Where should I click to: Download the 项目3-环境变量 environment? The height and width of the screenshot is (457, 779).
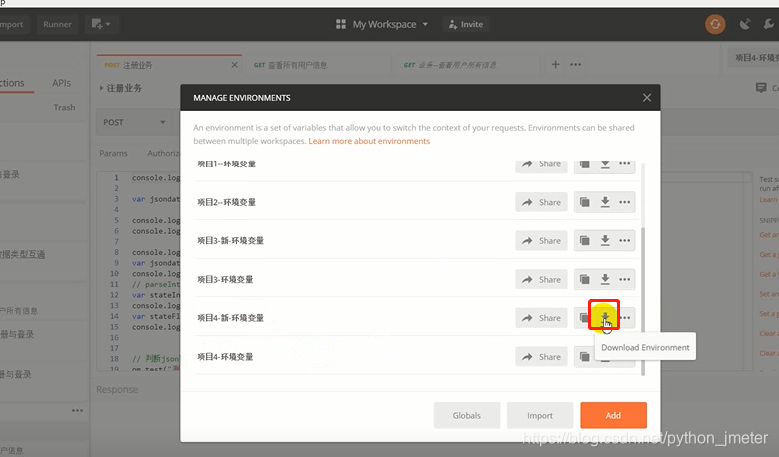pyautogui.click(x=605, y=279)
